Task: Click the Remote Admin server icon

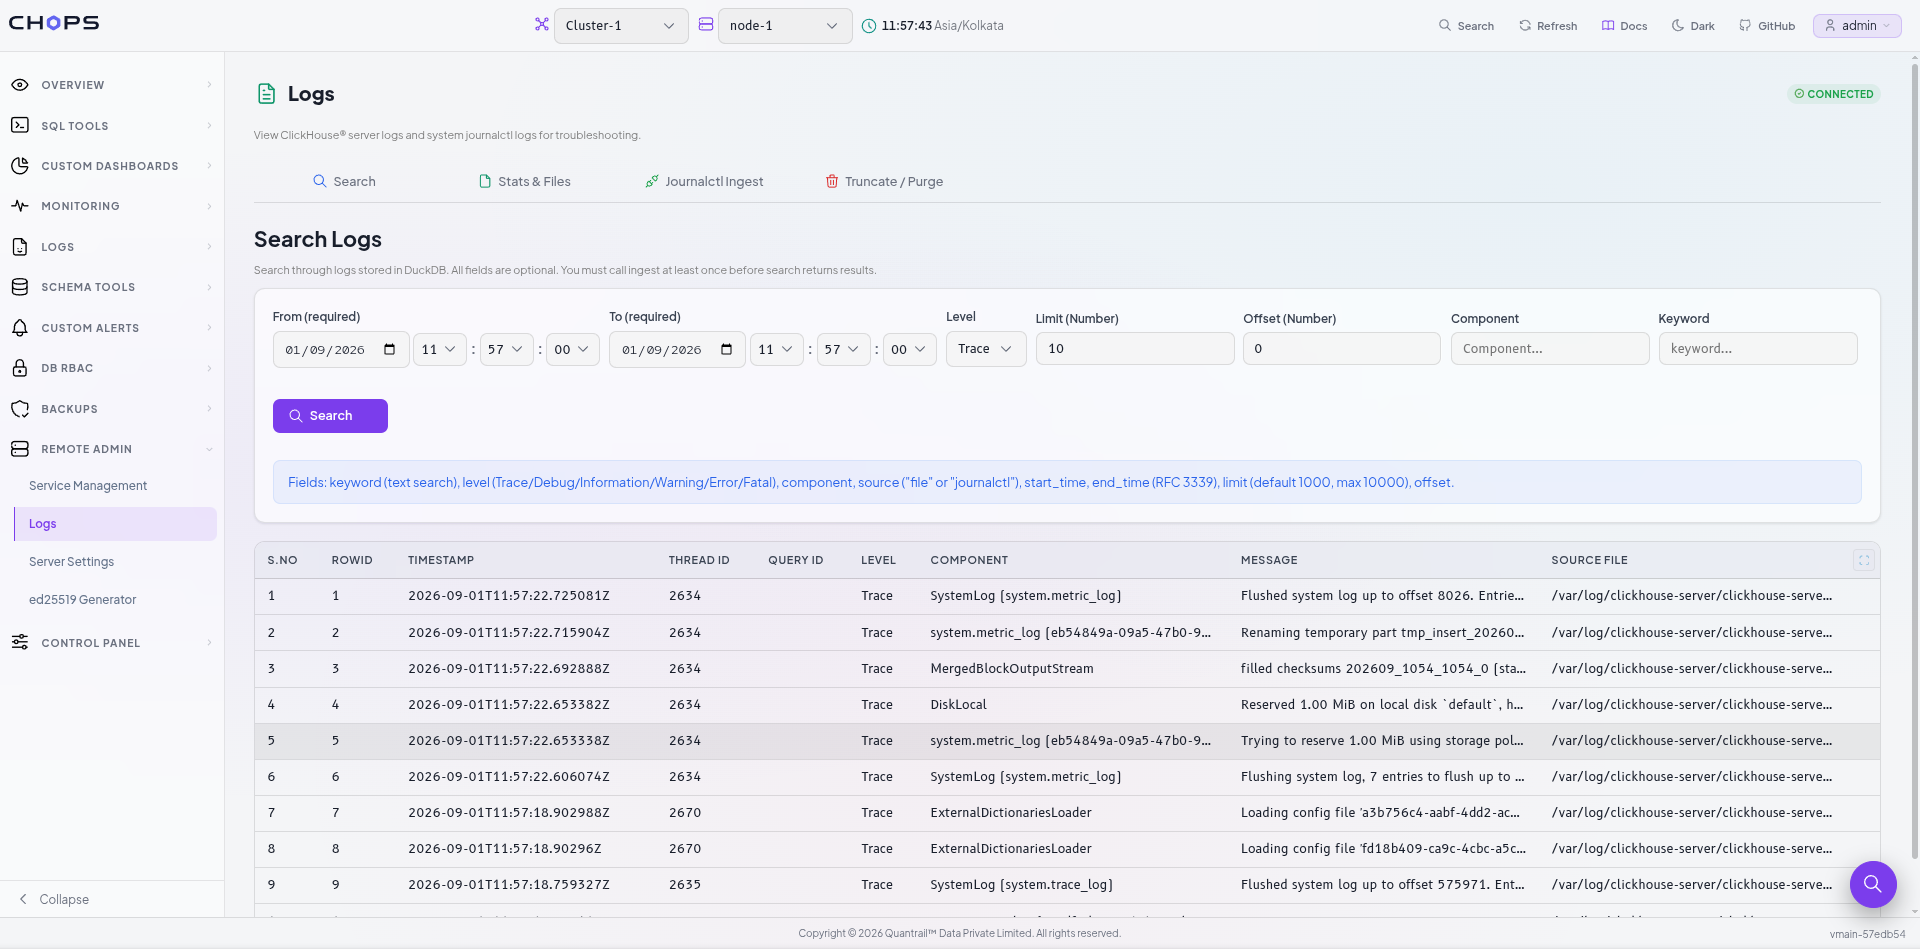Action: click(x=20, y=449)
